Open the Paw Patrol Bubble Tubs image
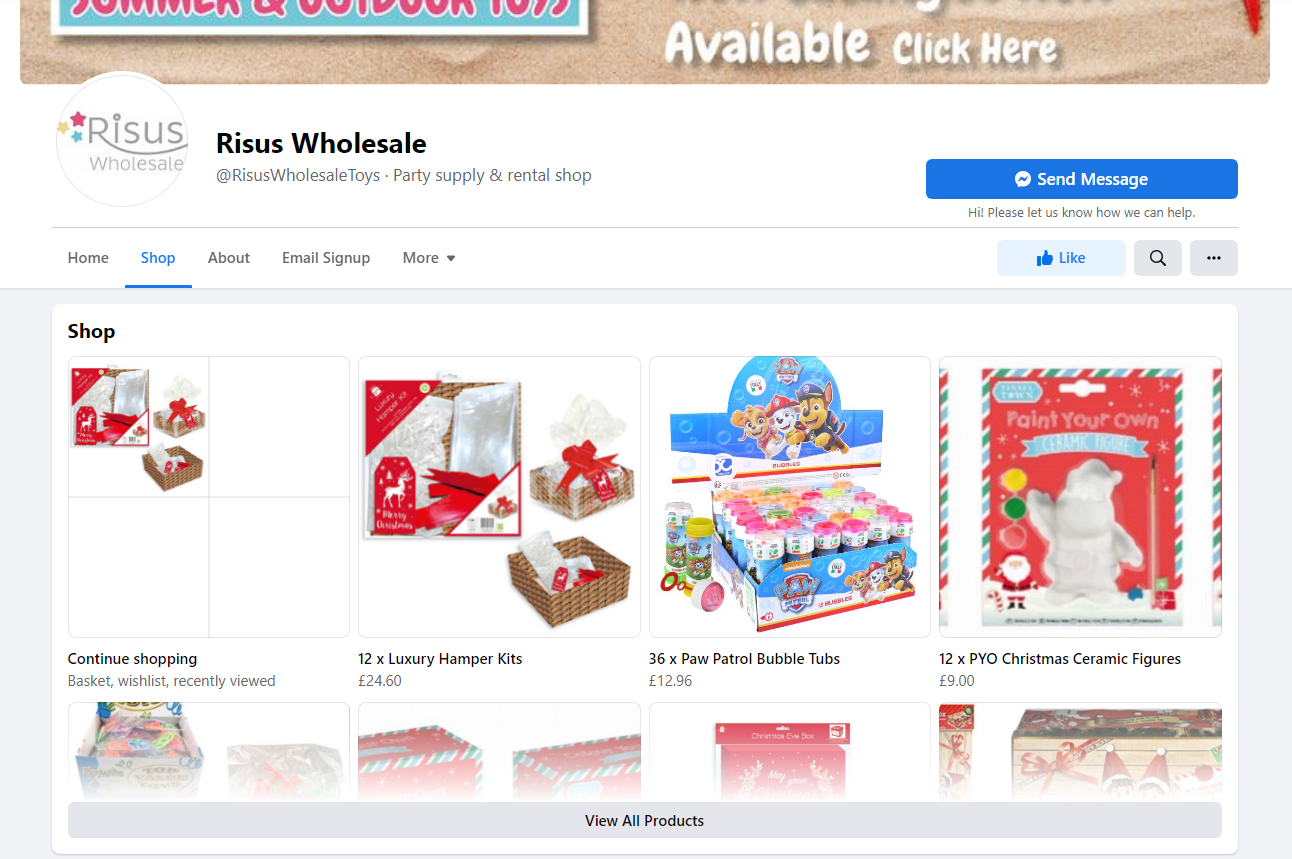This screenshot has width=1292, height=859. click(x=790, y=497)
